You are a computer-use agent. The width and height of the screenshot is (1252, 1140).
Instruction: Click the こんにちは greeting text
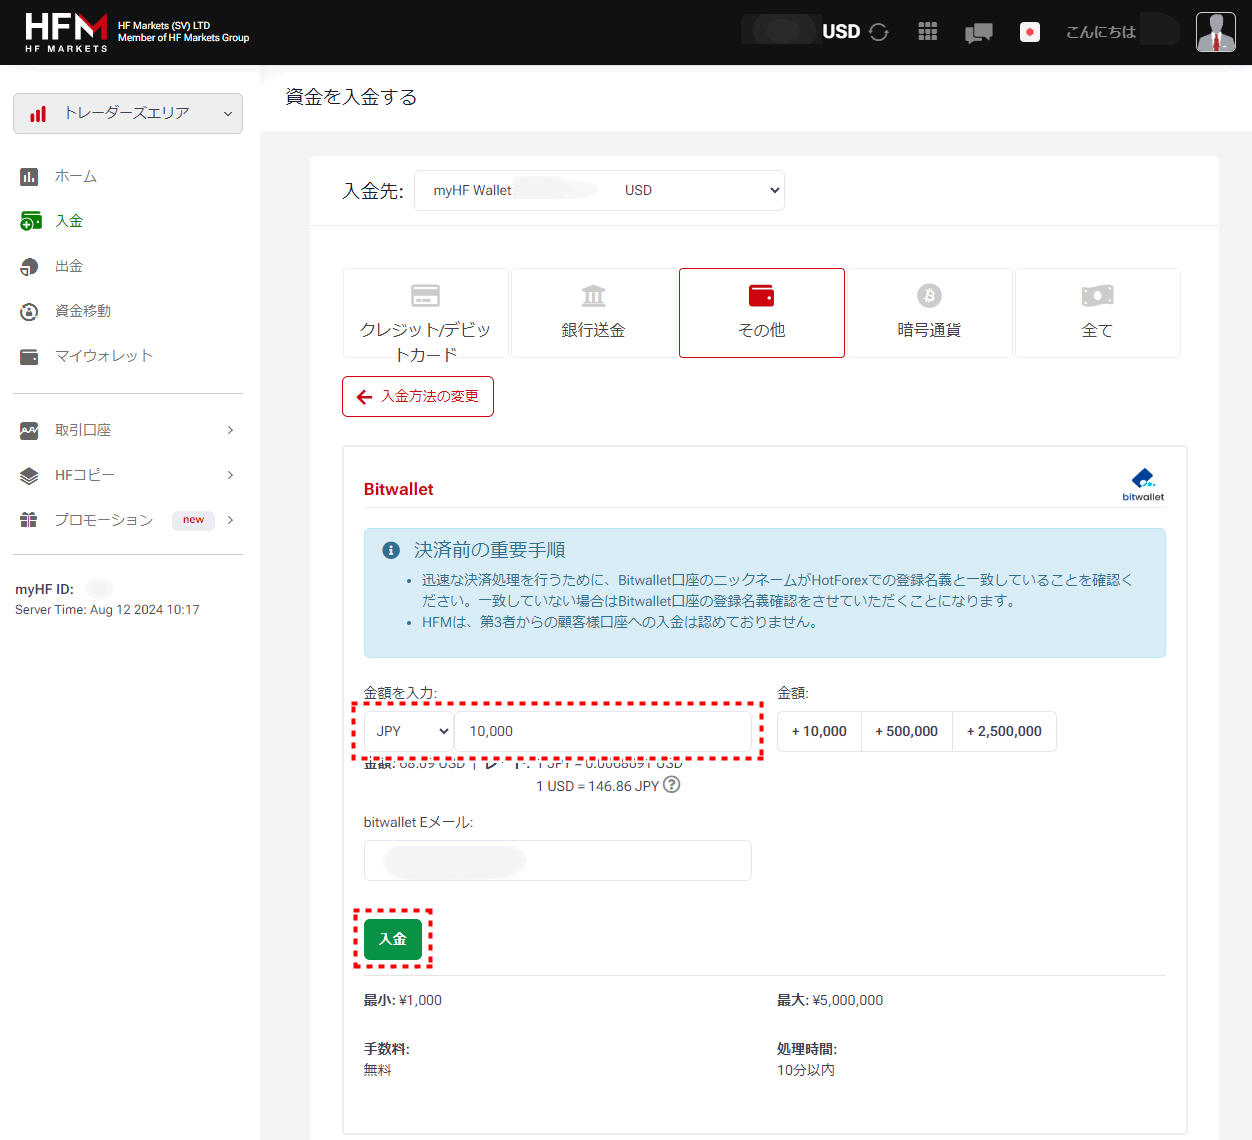pyautogui.click(x=1101, y=32)
